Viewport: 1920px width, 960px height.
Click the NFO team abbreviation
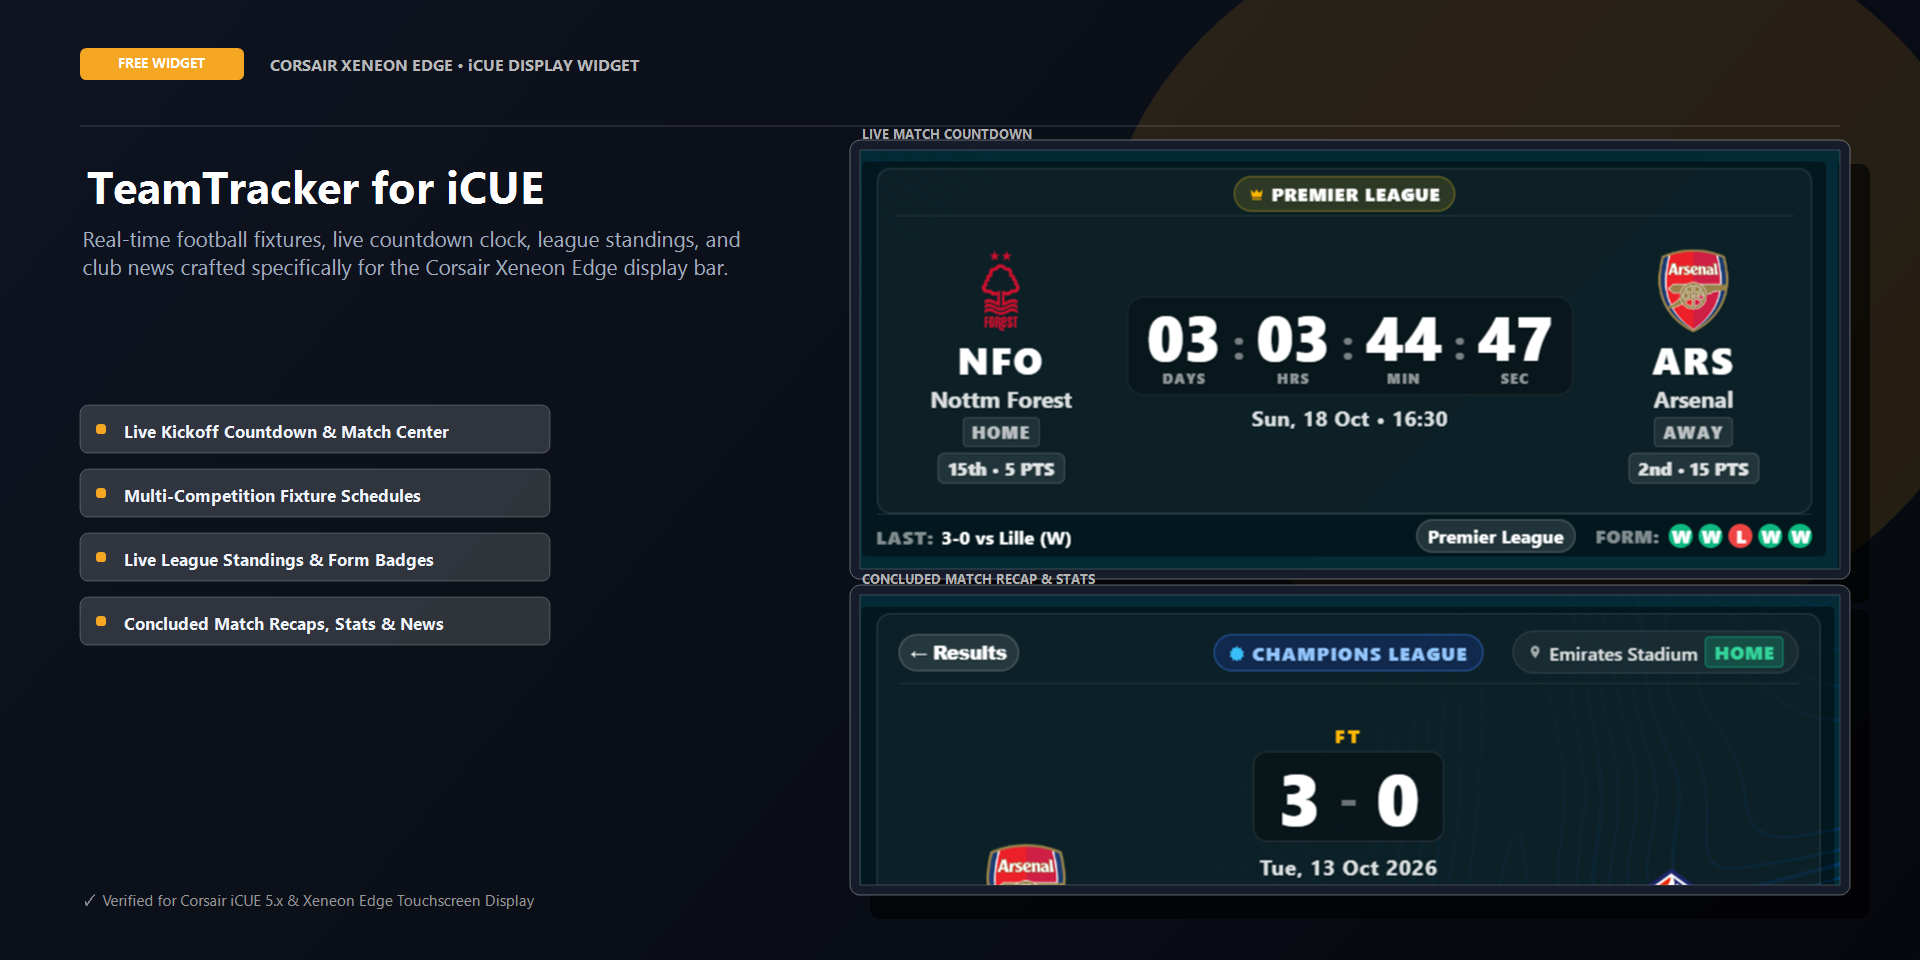(x=1000, y=361)
